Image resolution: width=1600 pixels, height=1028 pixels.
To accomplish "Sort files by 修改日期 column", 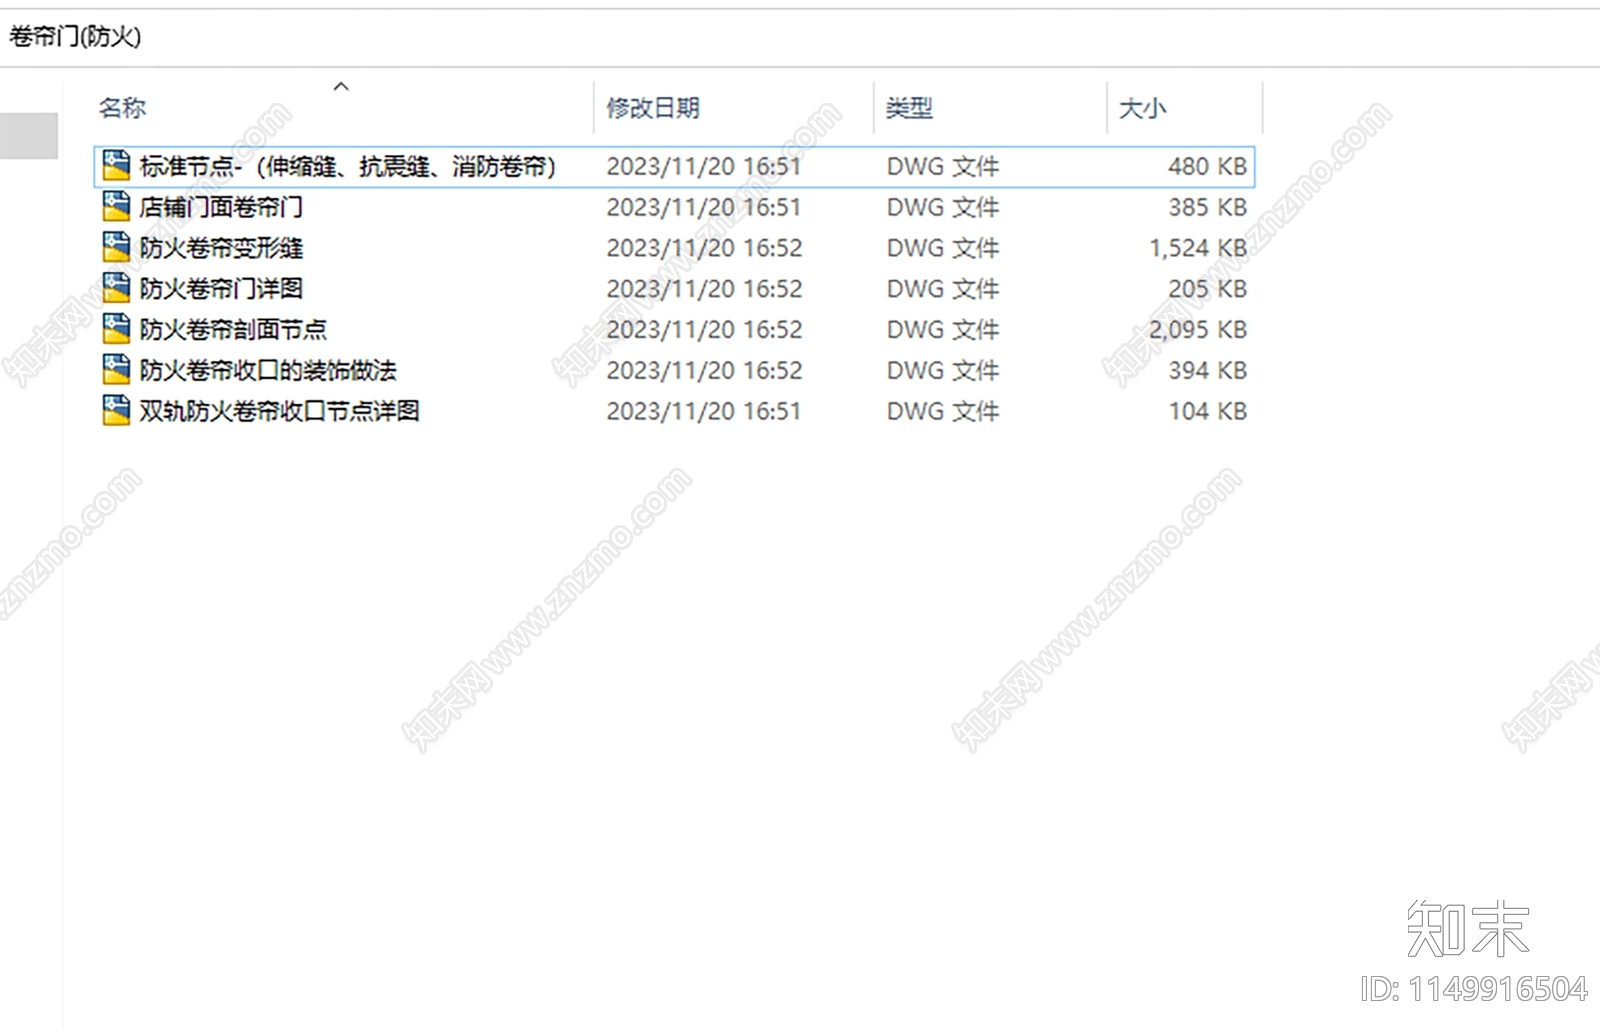I will [x=653, y=108].
